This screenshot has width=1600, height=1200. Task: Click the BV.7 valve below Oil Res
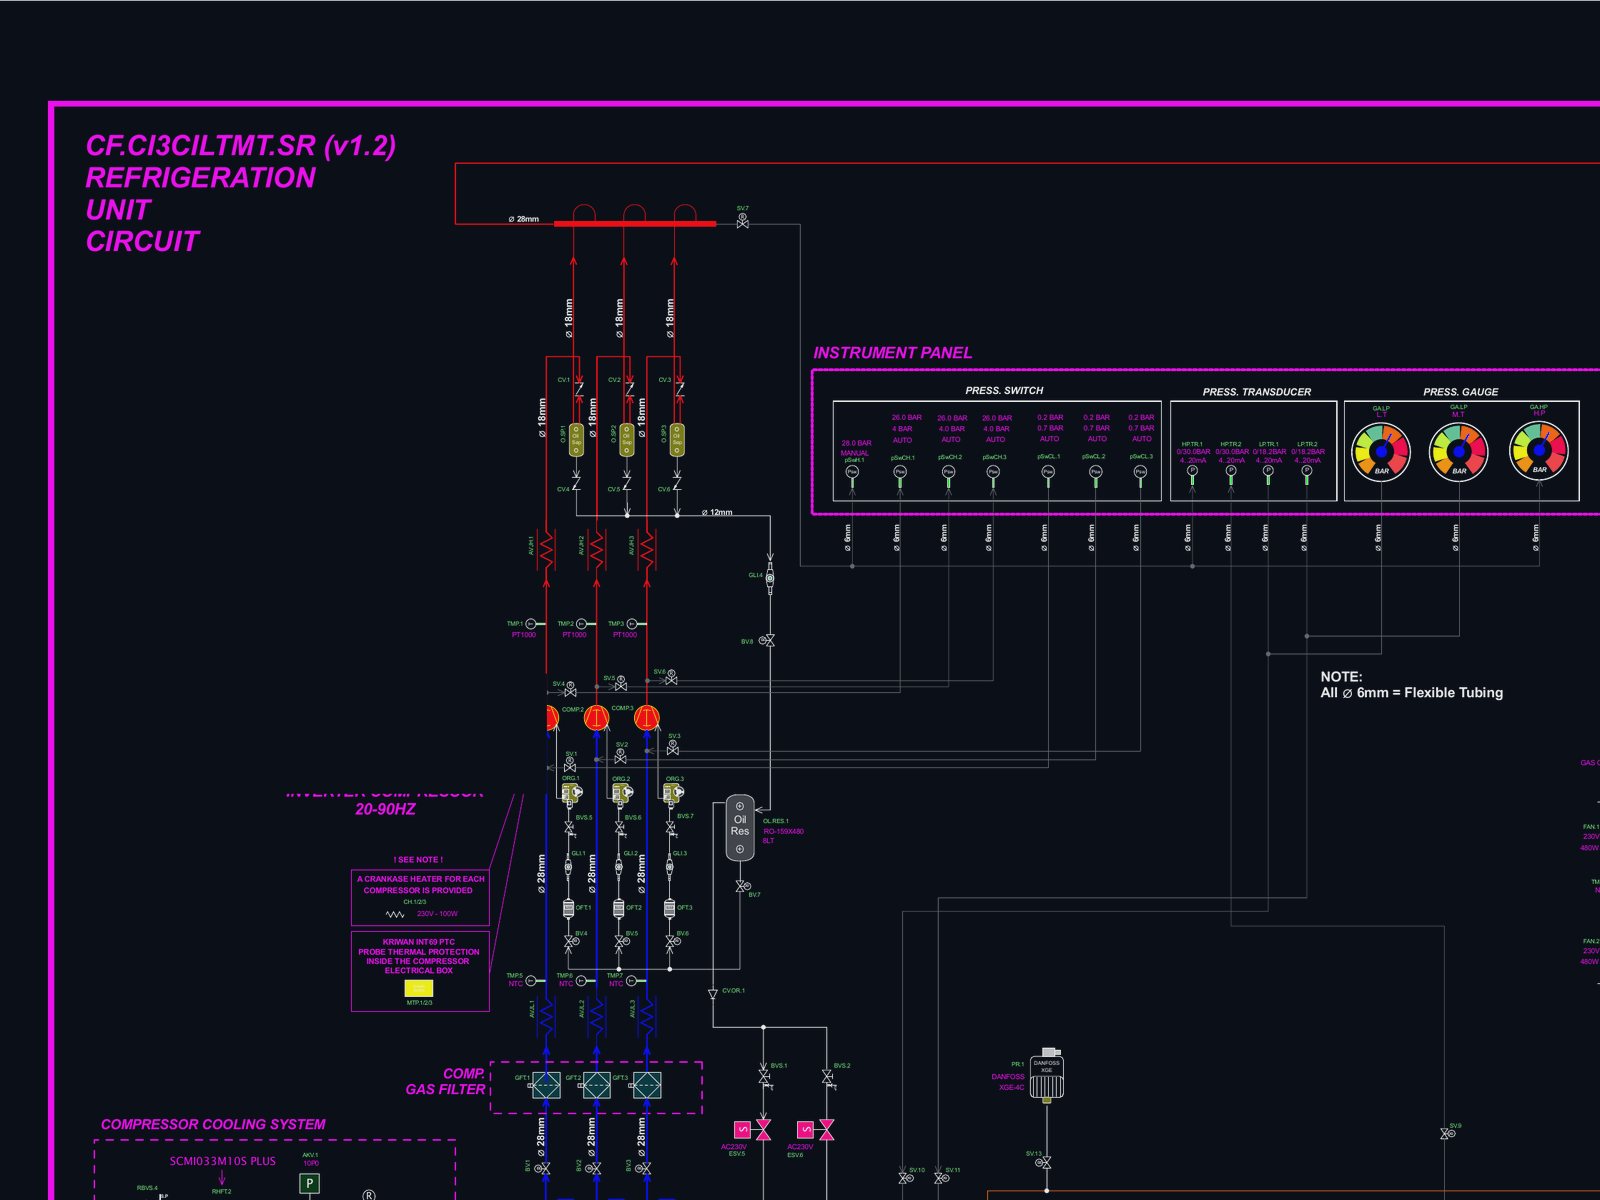(742, 887)
